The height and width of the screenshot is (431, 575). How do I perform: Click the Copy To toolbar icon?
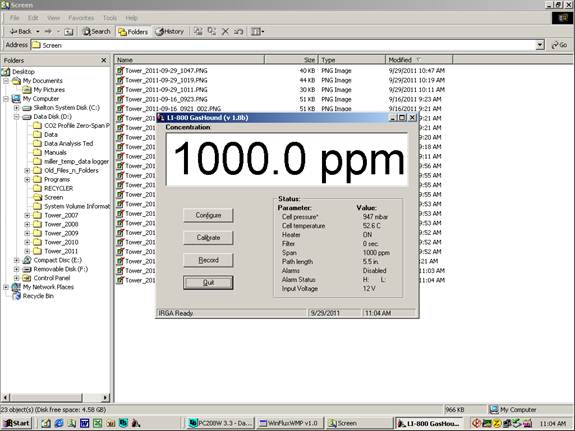coord(212,32)
